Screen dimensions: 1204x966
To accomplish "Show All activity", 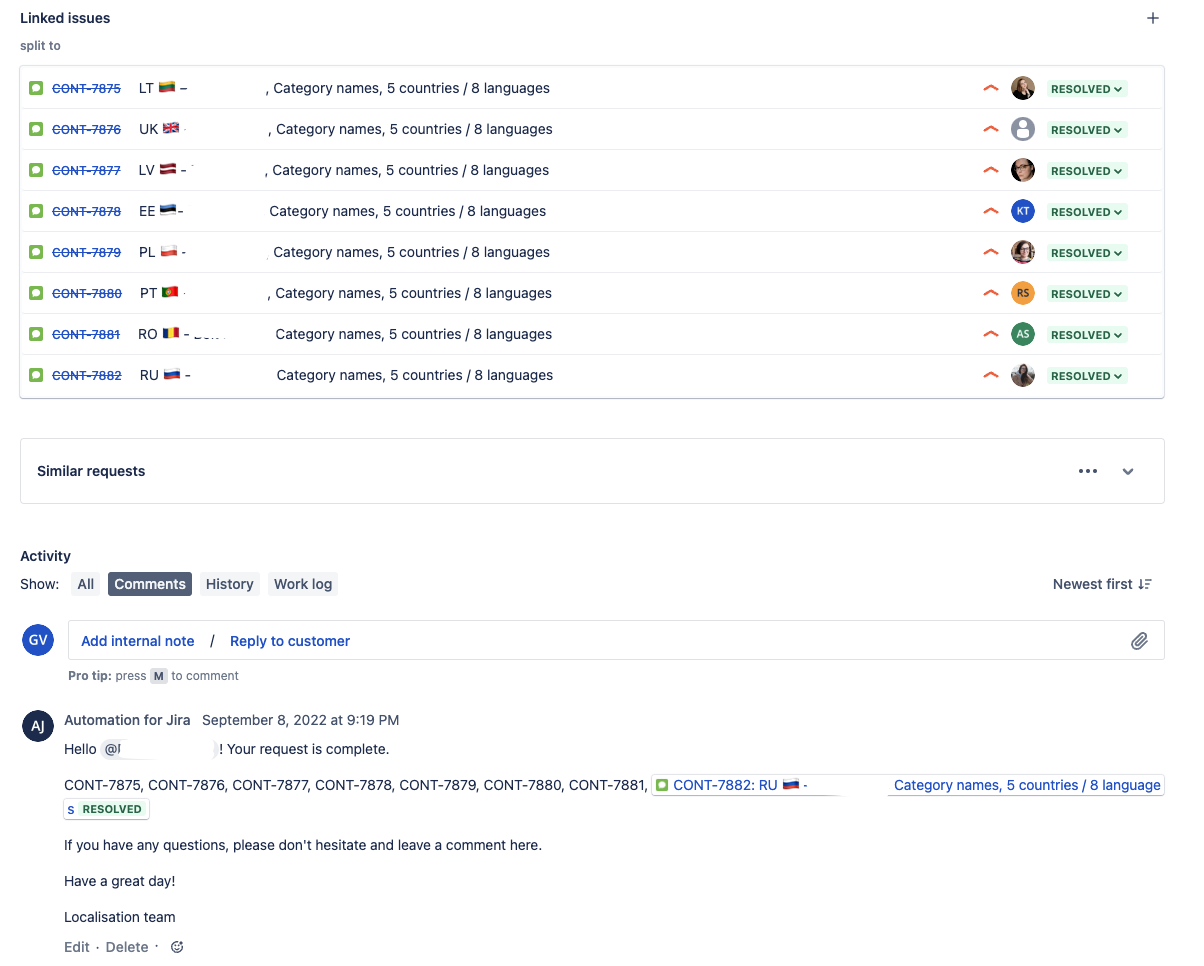I will coord(86,584).
